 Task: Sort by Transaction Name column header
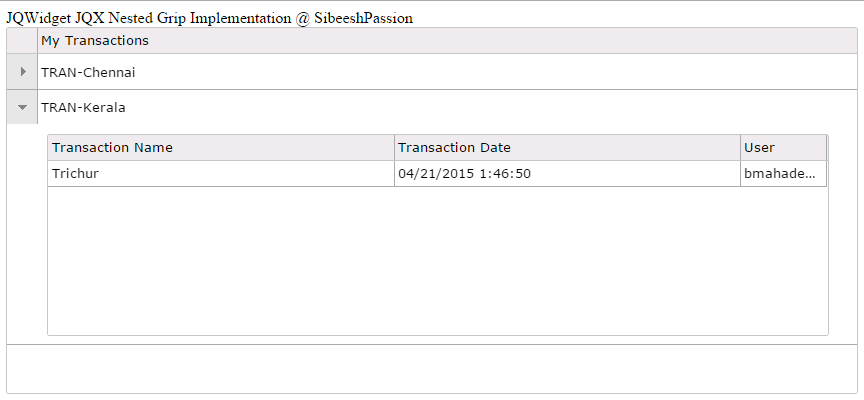(112, 148)
